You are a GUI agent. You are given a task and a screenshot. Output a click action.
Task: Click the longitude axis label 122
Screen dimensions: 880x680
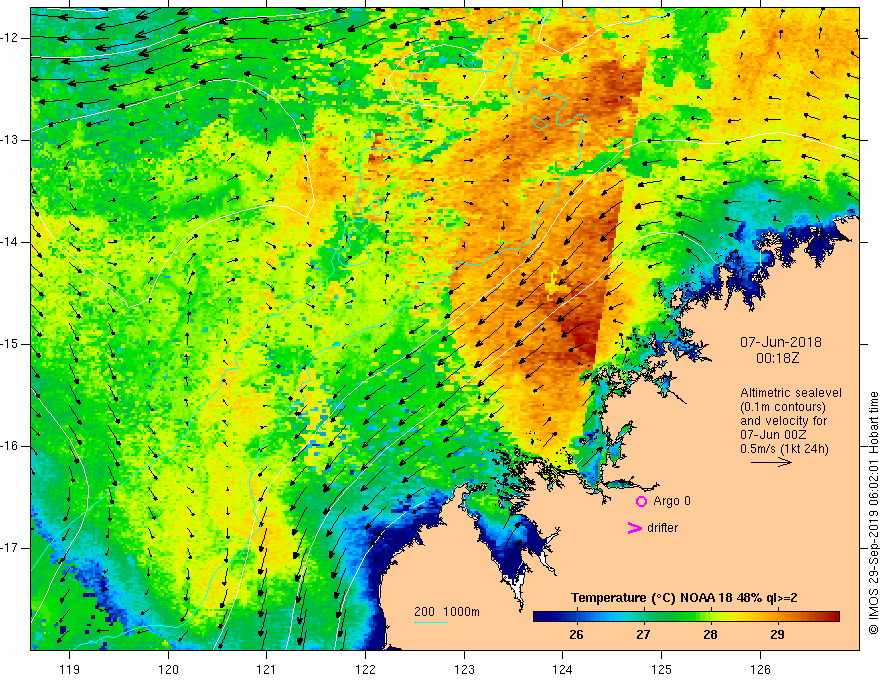pyautogui.click(x=365, y=669)
